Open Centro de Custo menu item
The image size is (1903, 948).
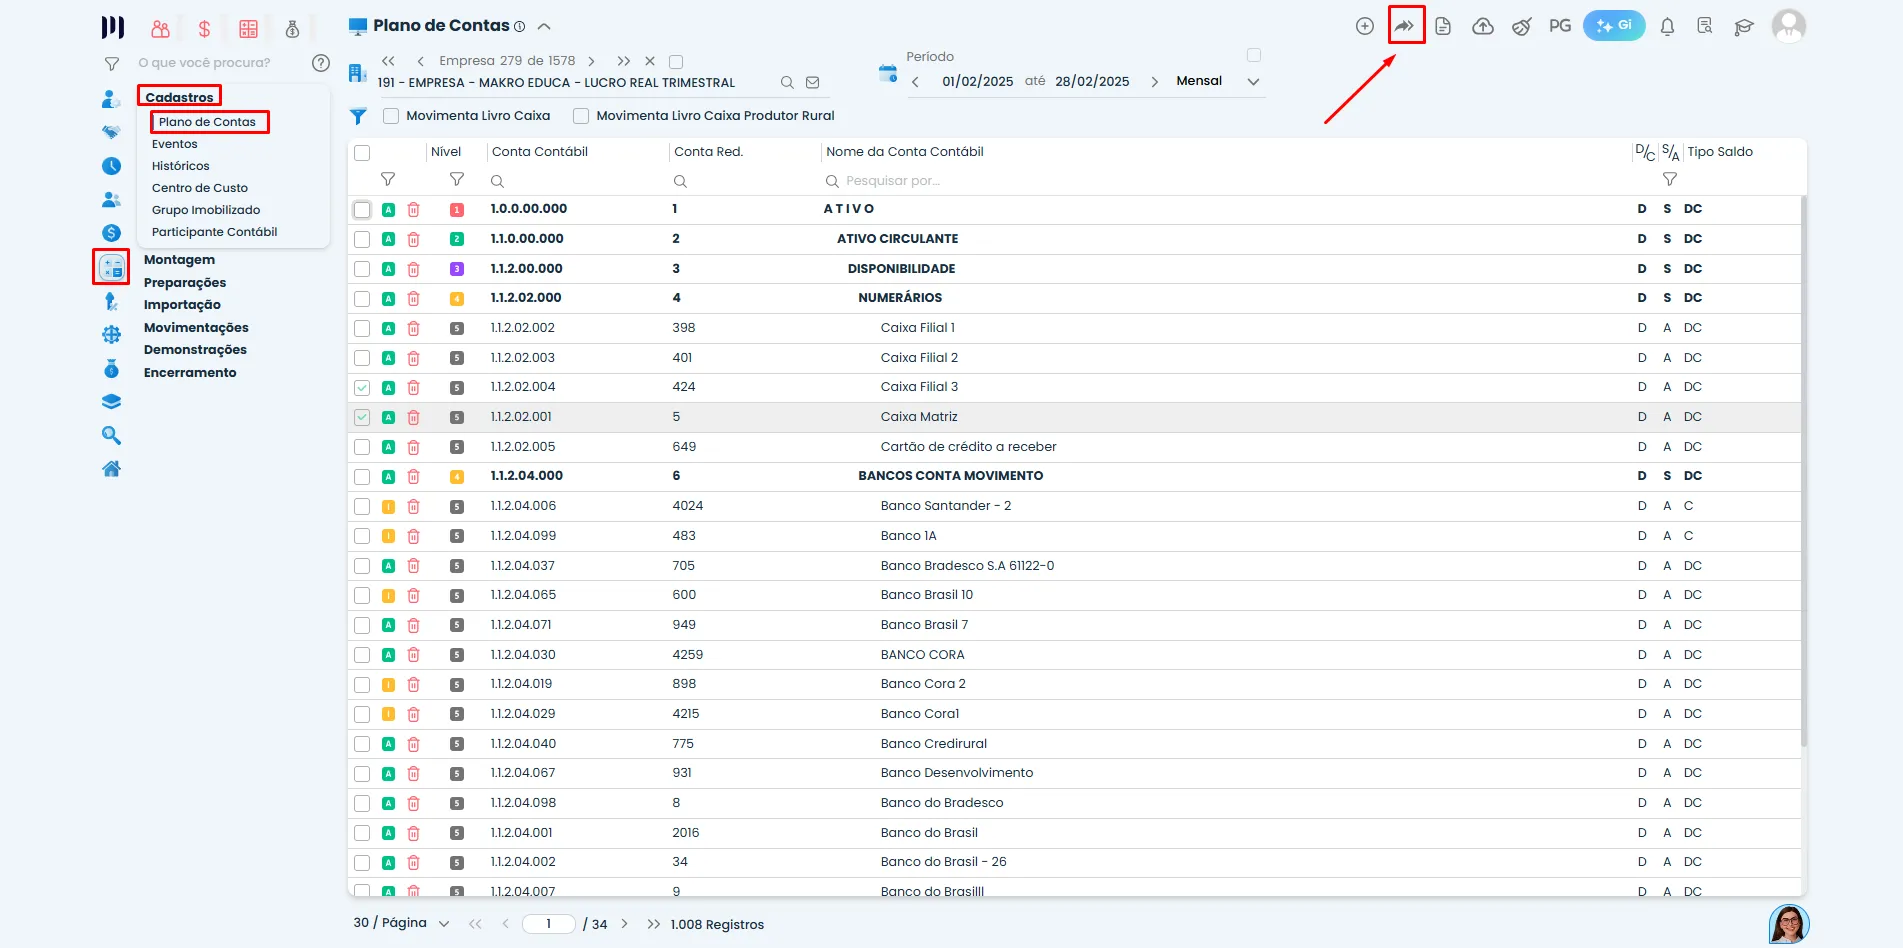tap(200, 188)
